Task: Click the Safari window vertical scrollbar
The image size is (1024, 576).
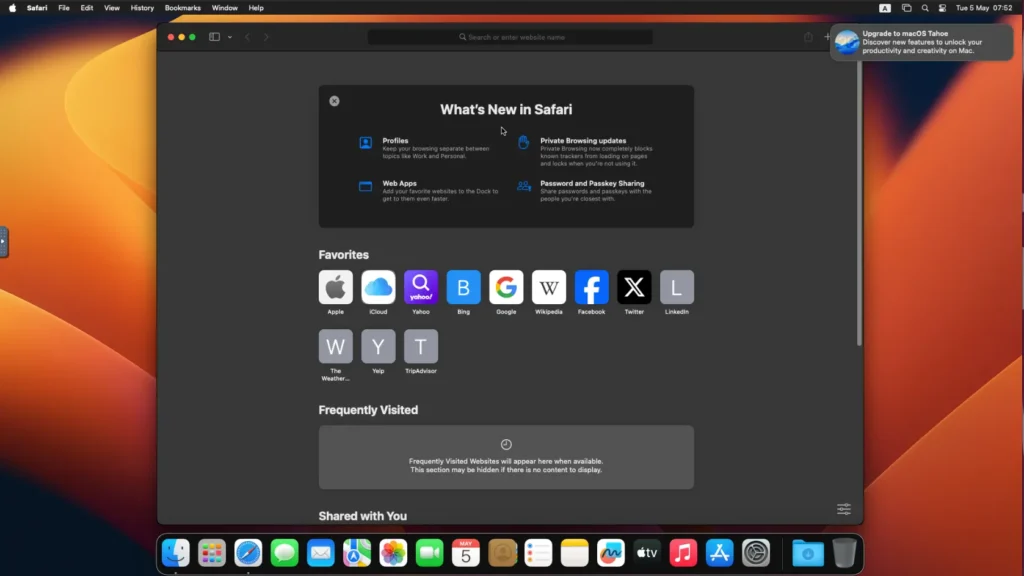Action: tap(859, 202)
